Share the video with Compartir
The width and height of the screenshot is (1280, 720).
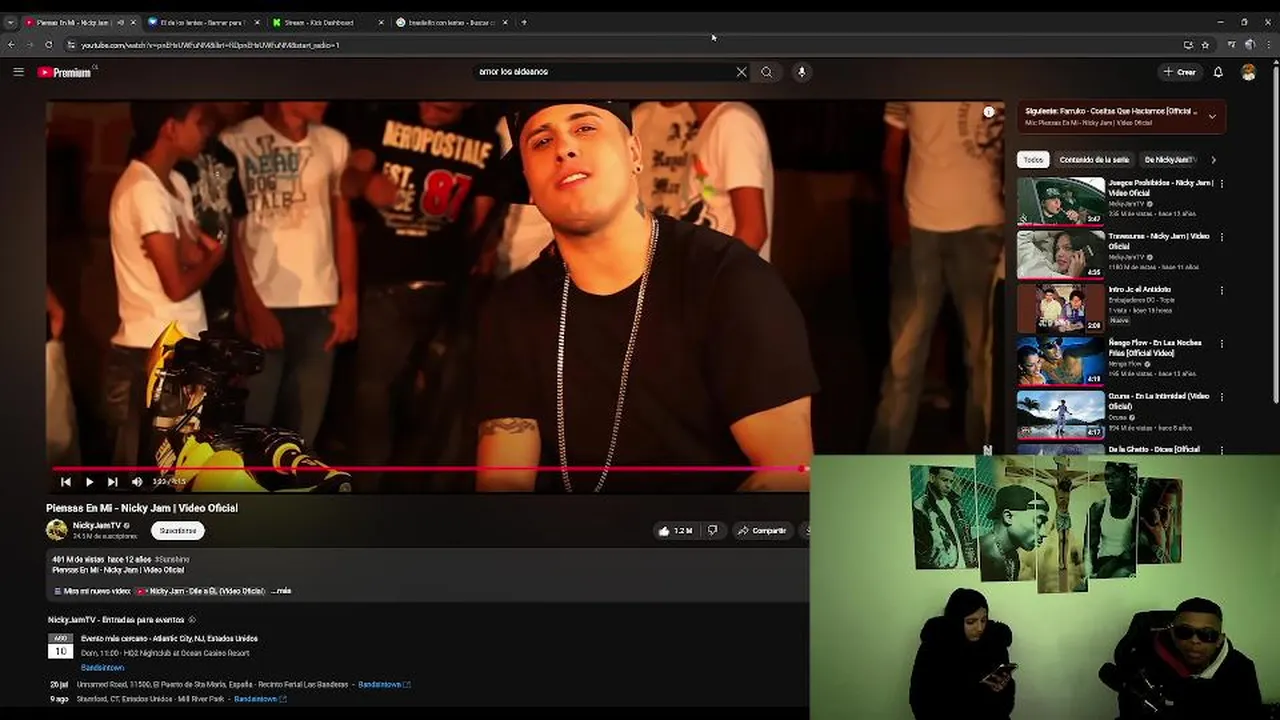tap(762, 531)
